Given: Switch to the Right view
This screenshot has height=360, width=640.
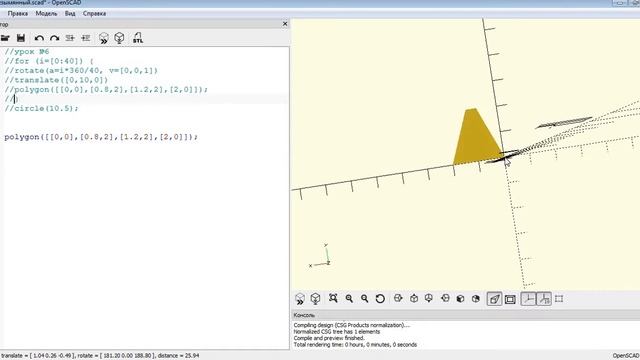Looking at the screenshot, I should click(398, 298).
